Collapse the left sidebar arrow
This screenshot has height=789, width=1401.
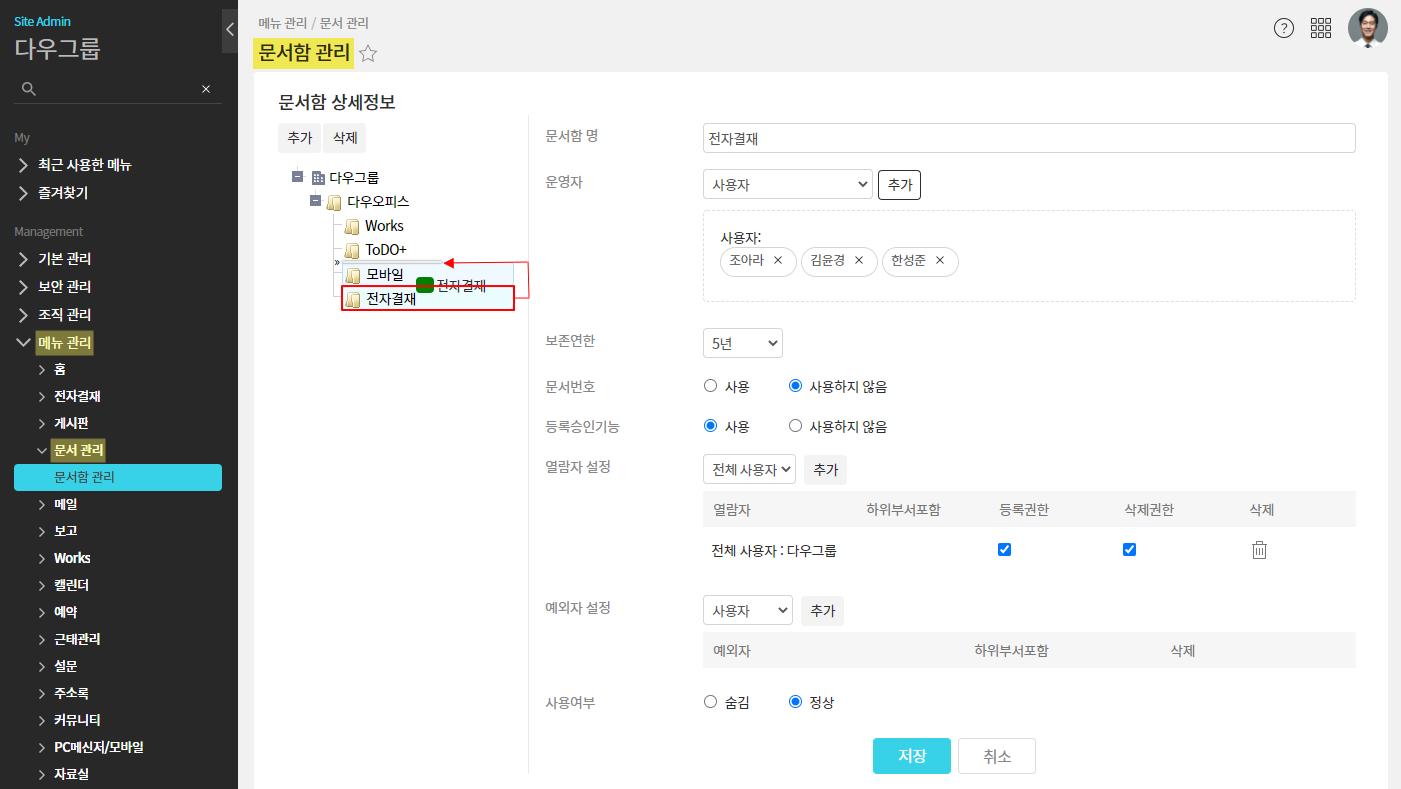pos(229,30)
